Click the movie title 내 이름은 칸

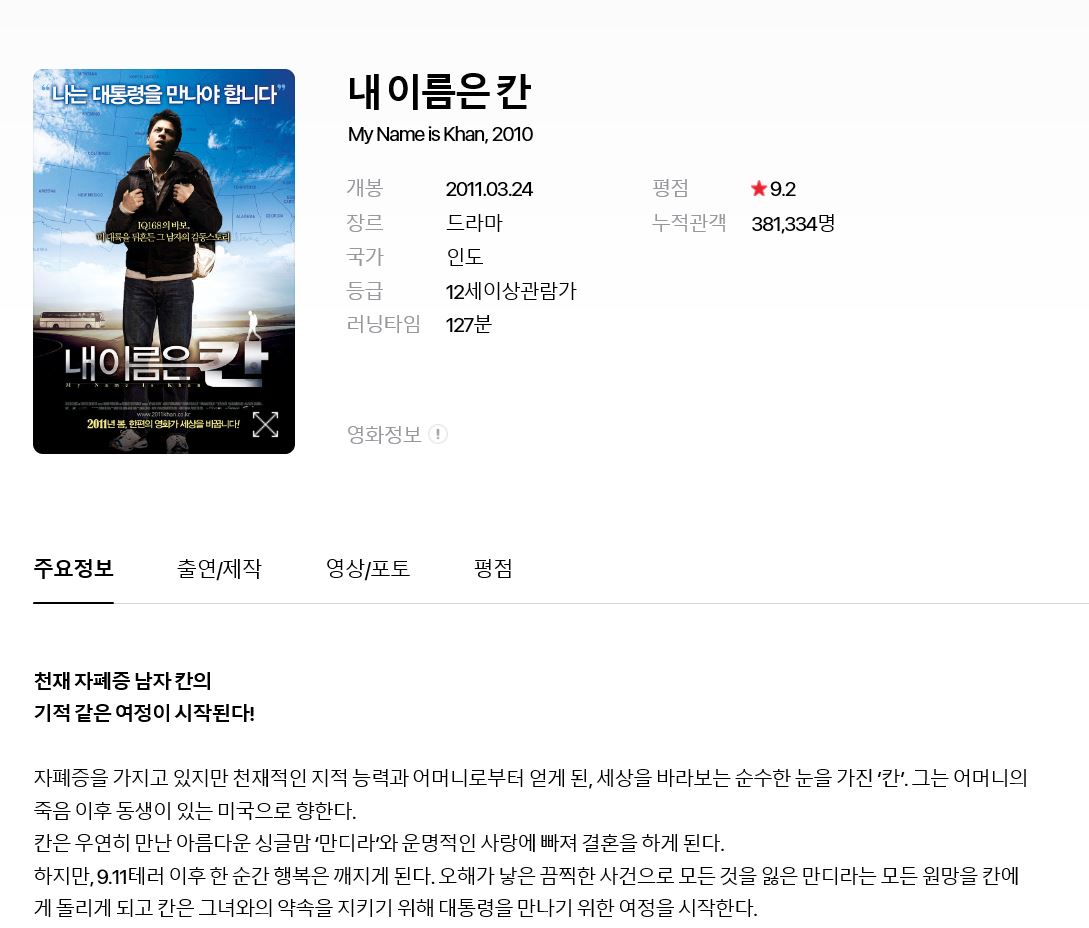[x=440, y=92]
